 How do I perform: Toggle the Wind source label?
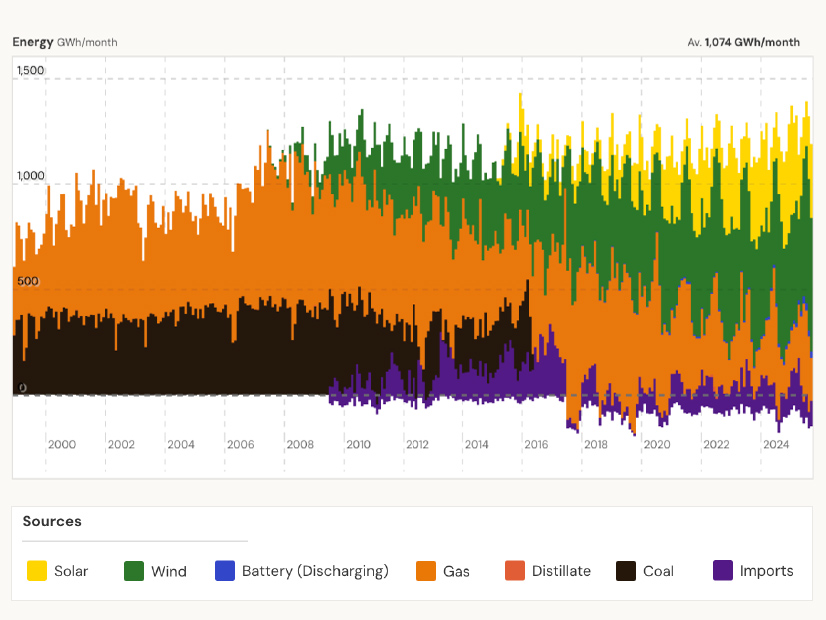[169, 571]
